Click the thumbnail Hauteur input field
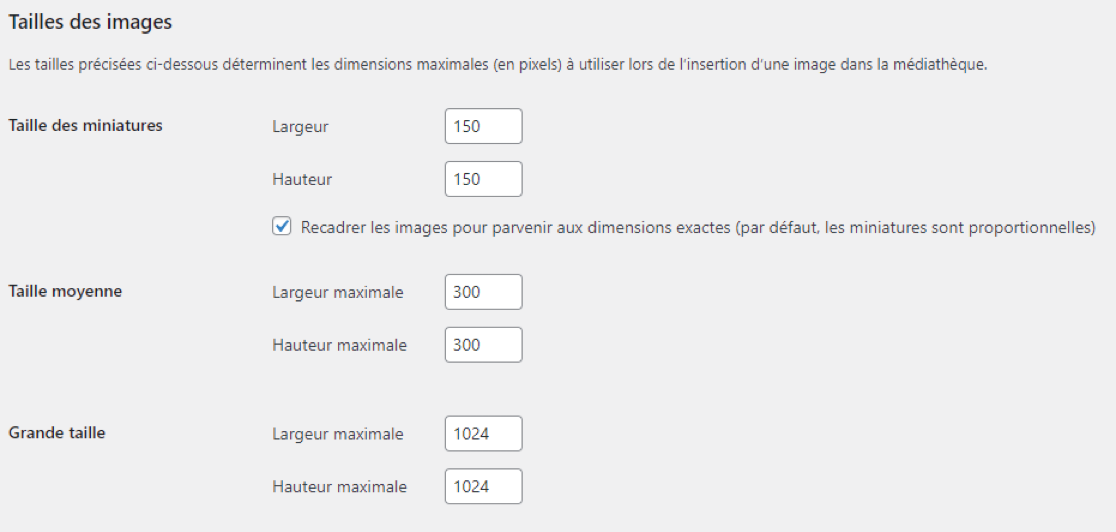The height and width of the screenshot is (532, 1116). [483, 180]
